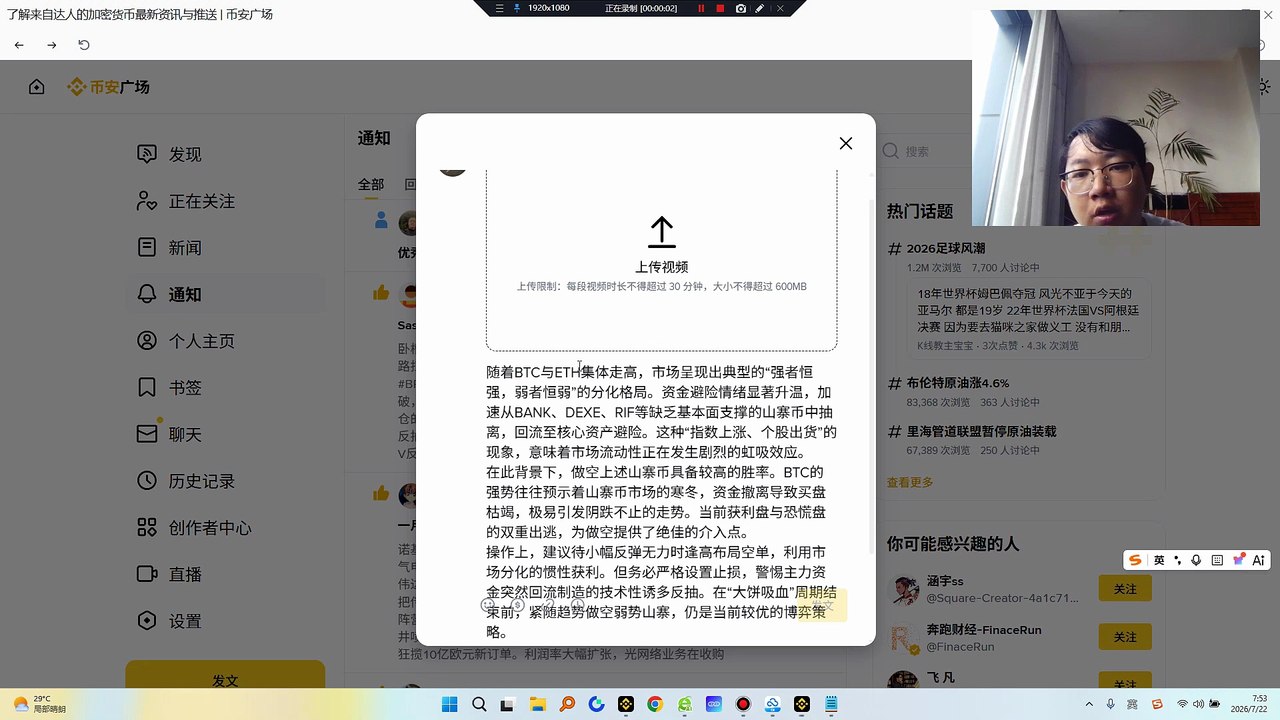Screen dimensions: 1280x720
Task: Click the 聊天 envelope icon
Action: [x=147, y=434]
